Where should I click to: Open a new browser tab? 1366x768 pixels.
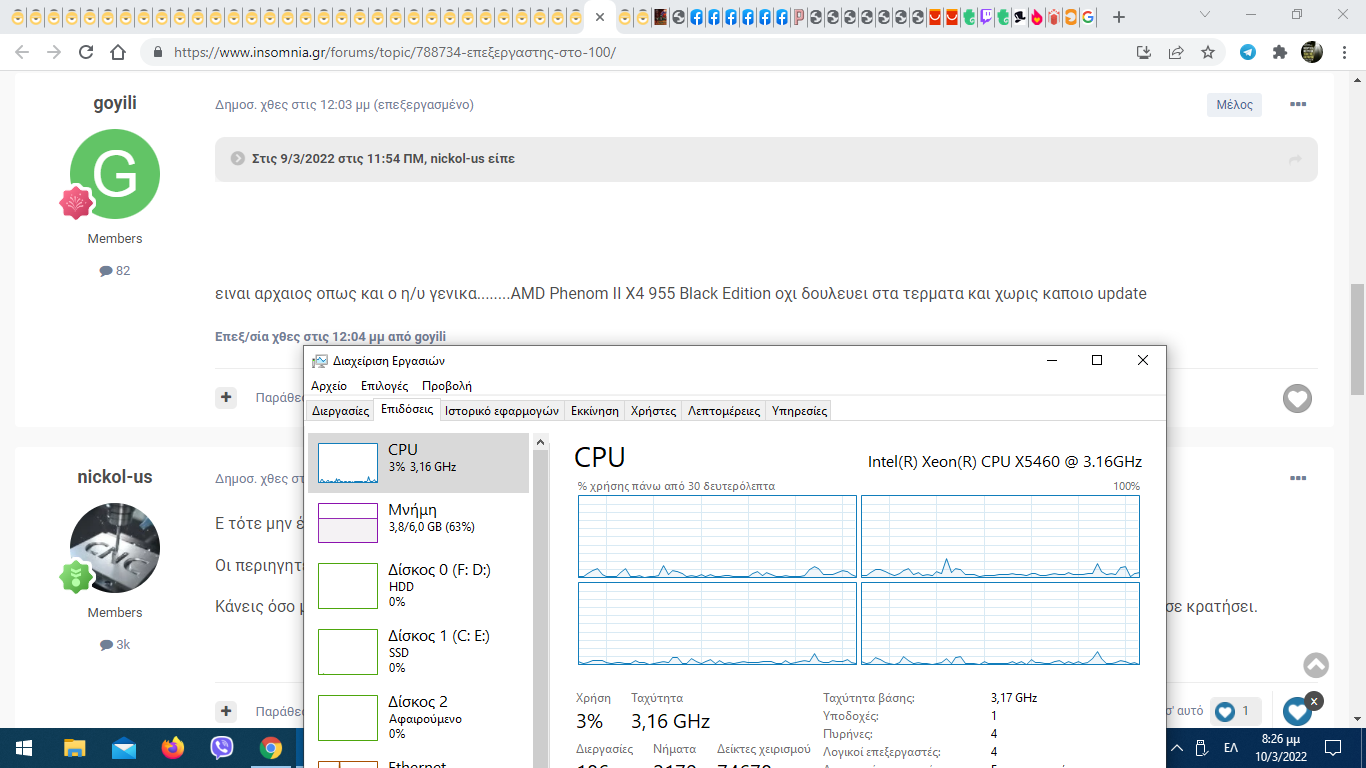pyautogui.click(x=1119, y=17)
